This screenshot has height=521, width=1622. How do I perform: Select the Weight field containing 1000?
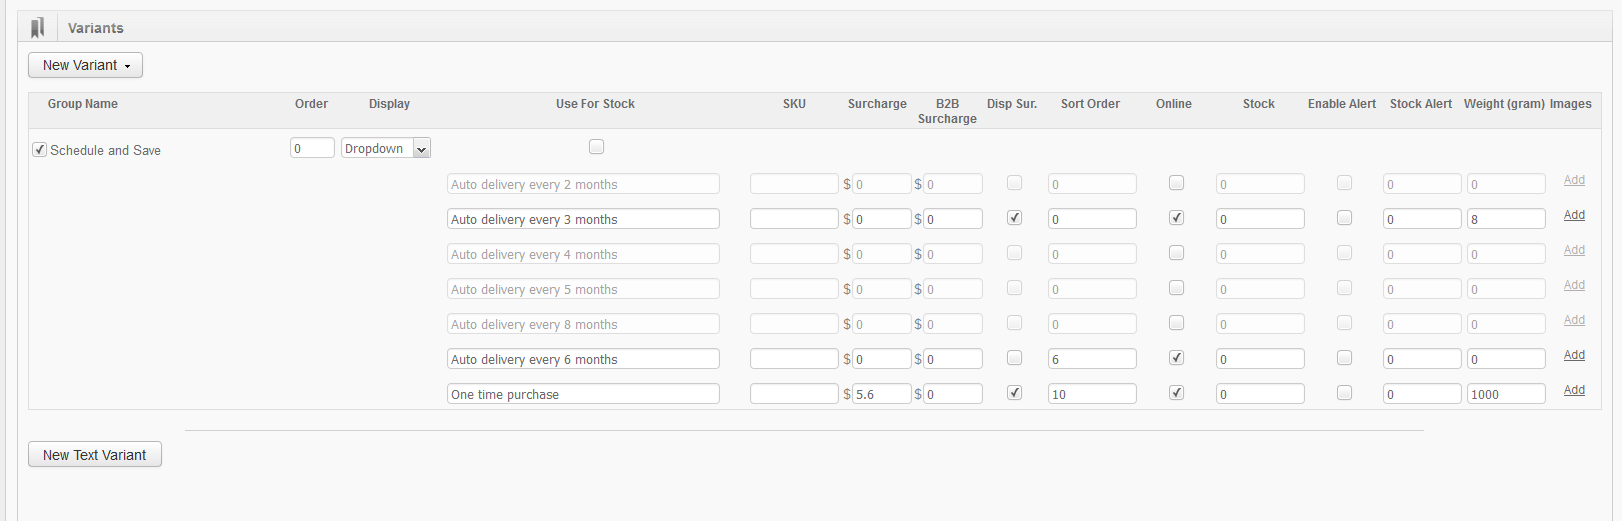point(1506,394)
